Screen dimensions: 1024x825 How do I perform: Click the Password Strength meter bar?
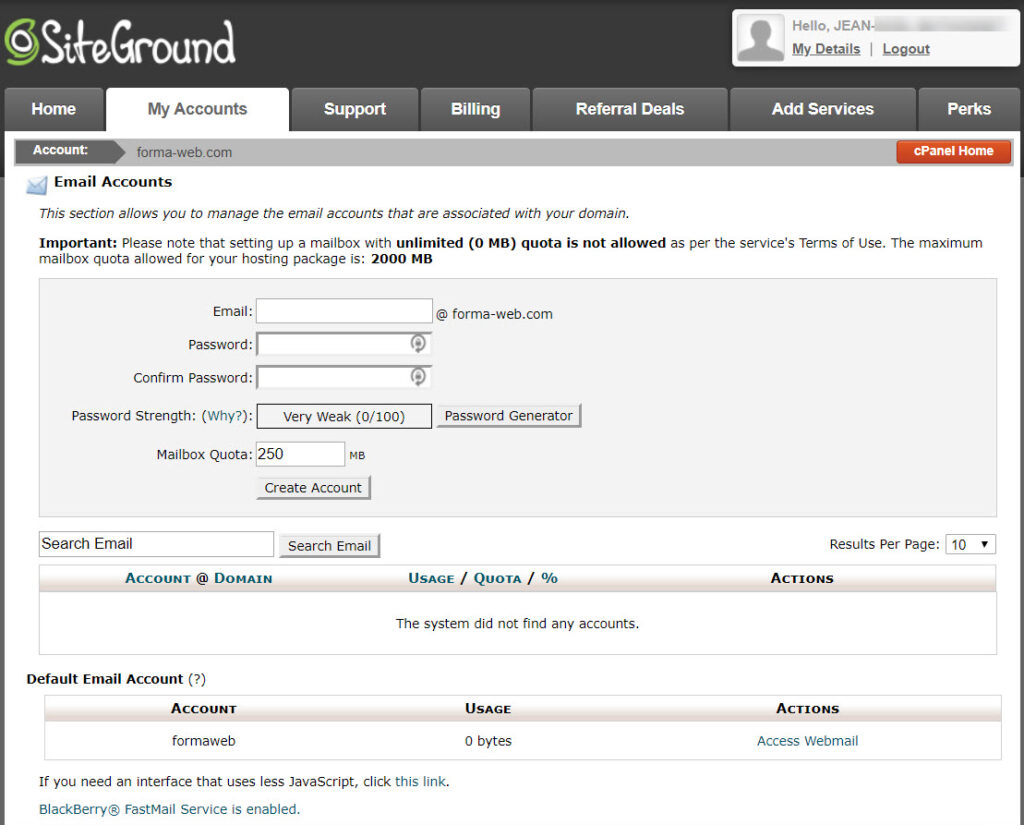[x=344, y=416]
